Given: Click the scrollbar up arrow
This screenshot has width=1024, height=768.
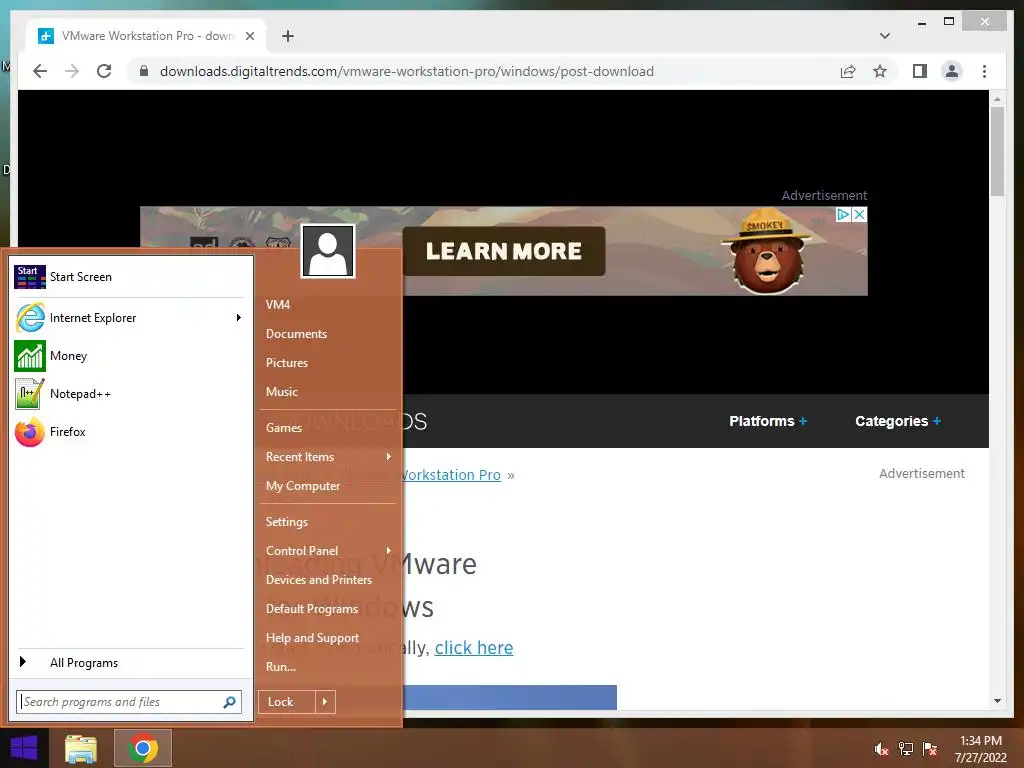Looking at the screenshot, I should pos(997,99).
